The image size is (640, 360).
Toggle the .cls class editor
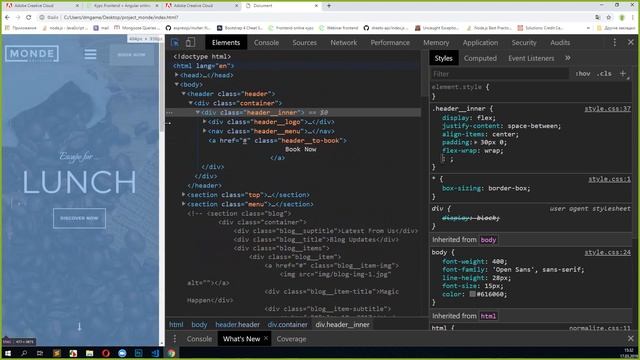point(604,73)
